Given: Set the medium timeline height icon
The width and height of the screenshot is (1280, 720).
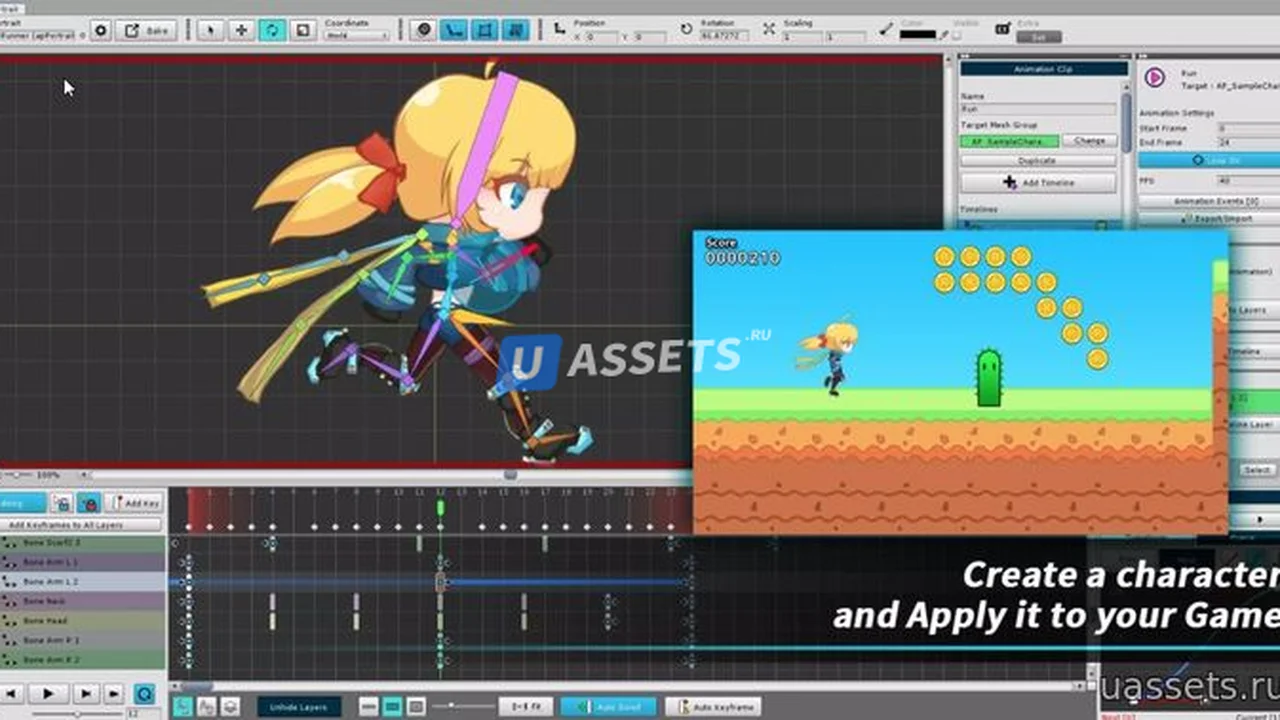Looking at the screenshot, I should [393, 707].
